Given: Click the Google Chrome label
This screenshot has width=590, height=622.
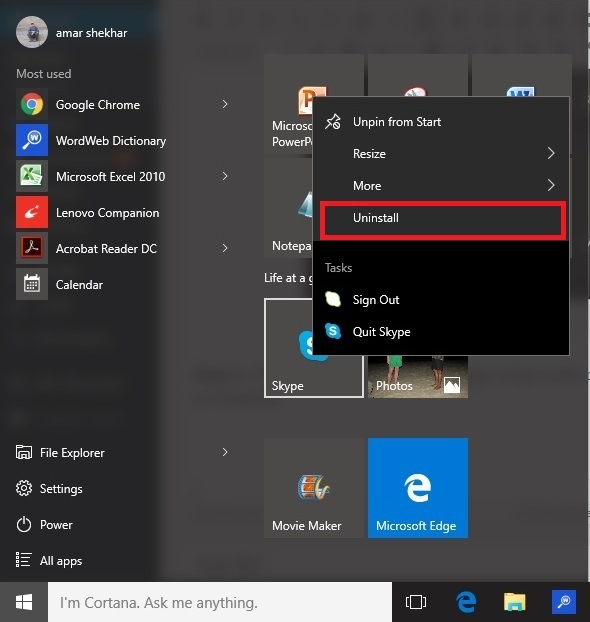Looking at the screenshot, I should 98,105.
